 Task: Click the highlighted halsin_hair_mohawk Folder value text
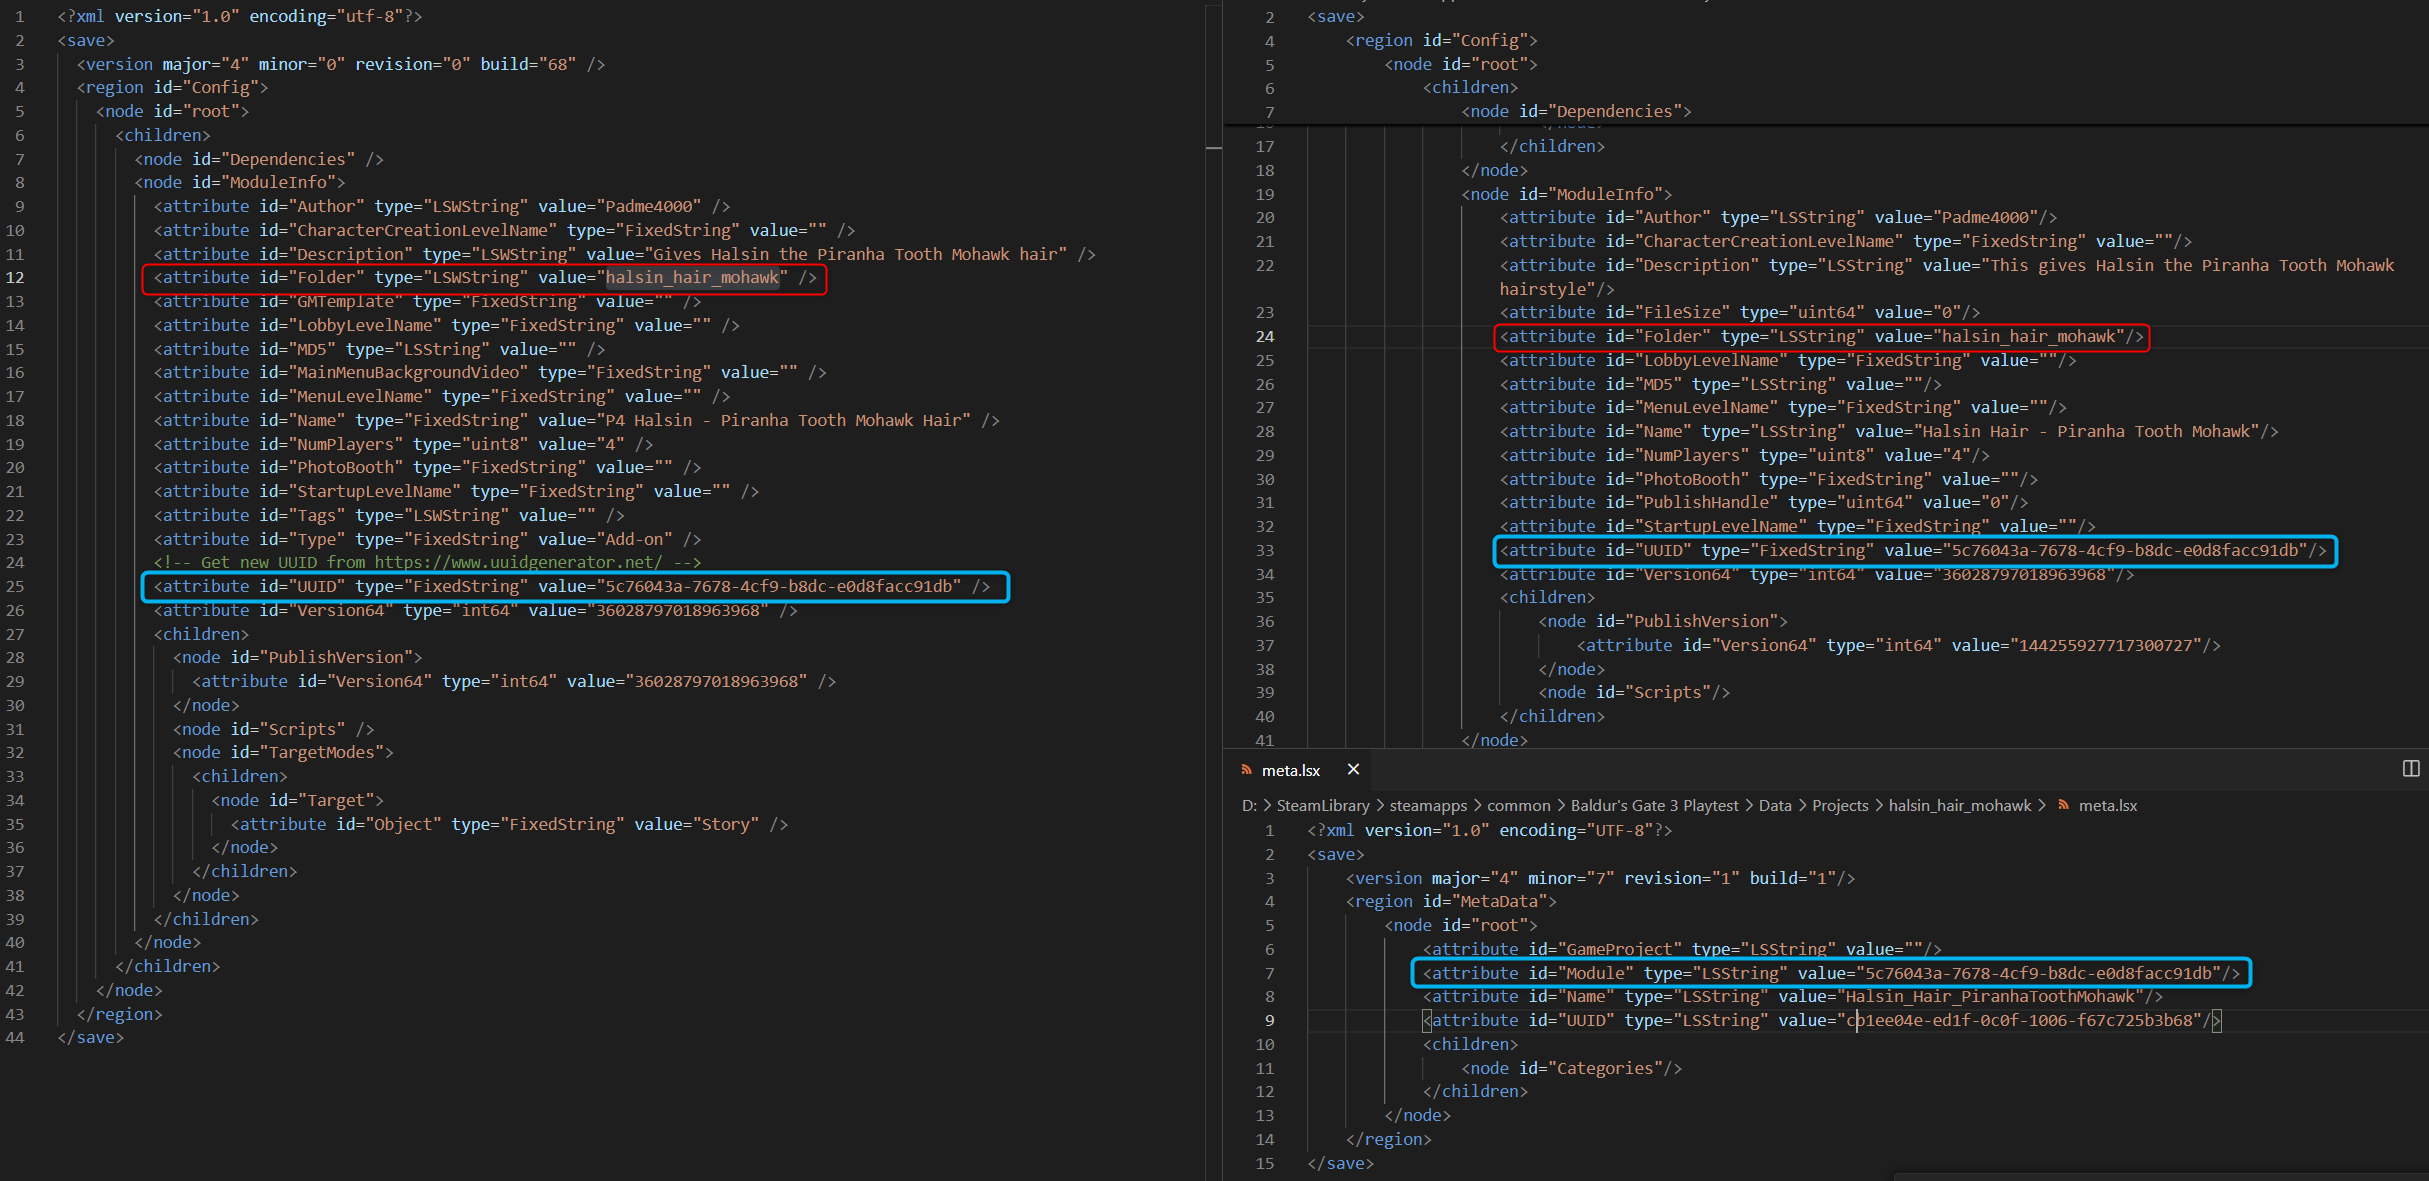click(x=692, y=277)
